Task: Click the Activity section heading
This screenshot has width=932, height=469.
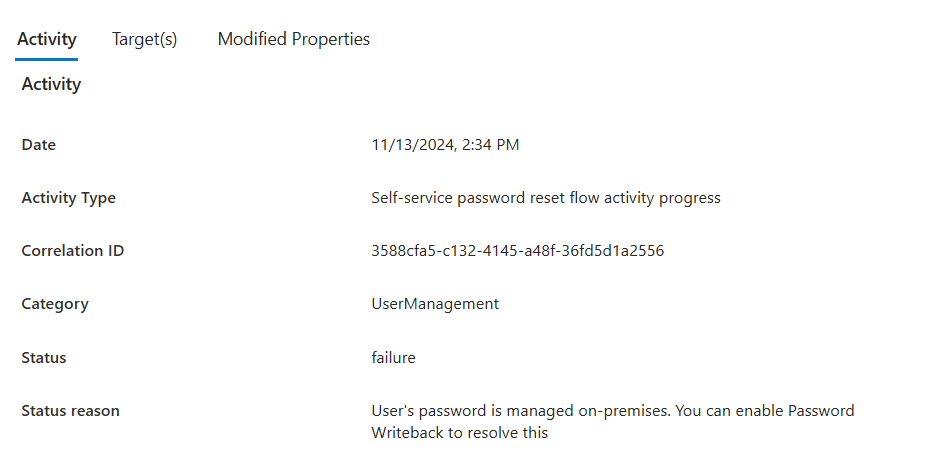Action: pyautogui.click(x=51, y=84)
